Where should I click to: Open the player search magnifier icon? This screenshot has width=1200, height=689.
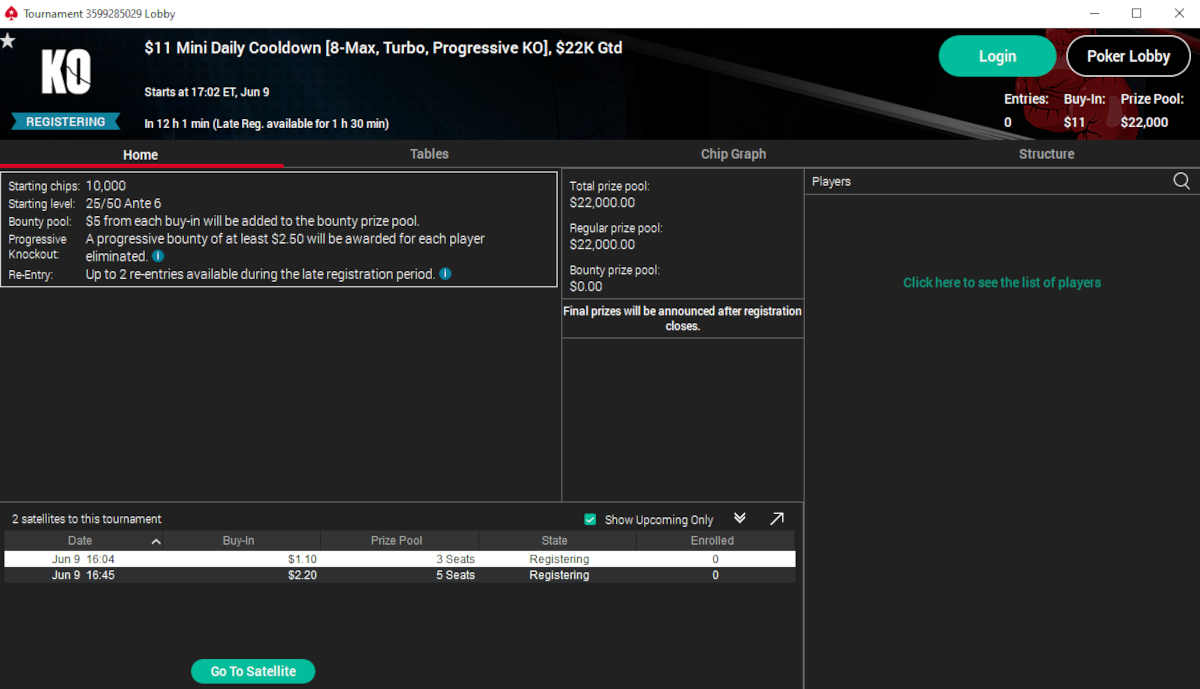(x=1181, y=181)
